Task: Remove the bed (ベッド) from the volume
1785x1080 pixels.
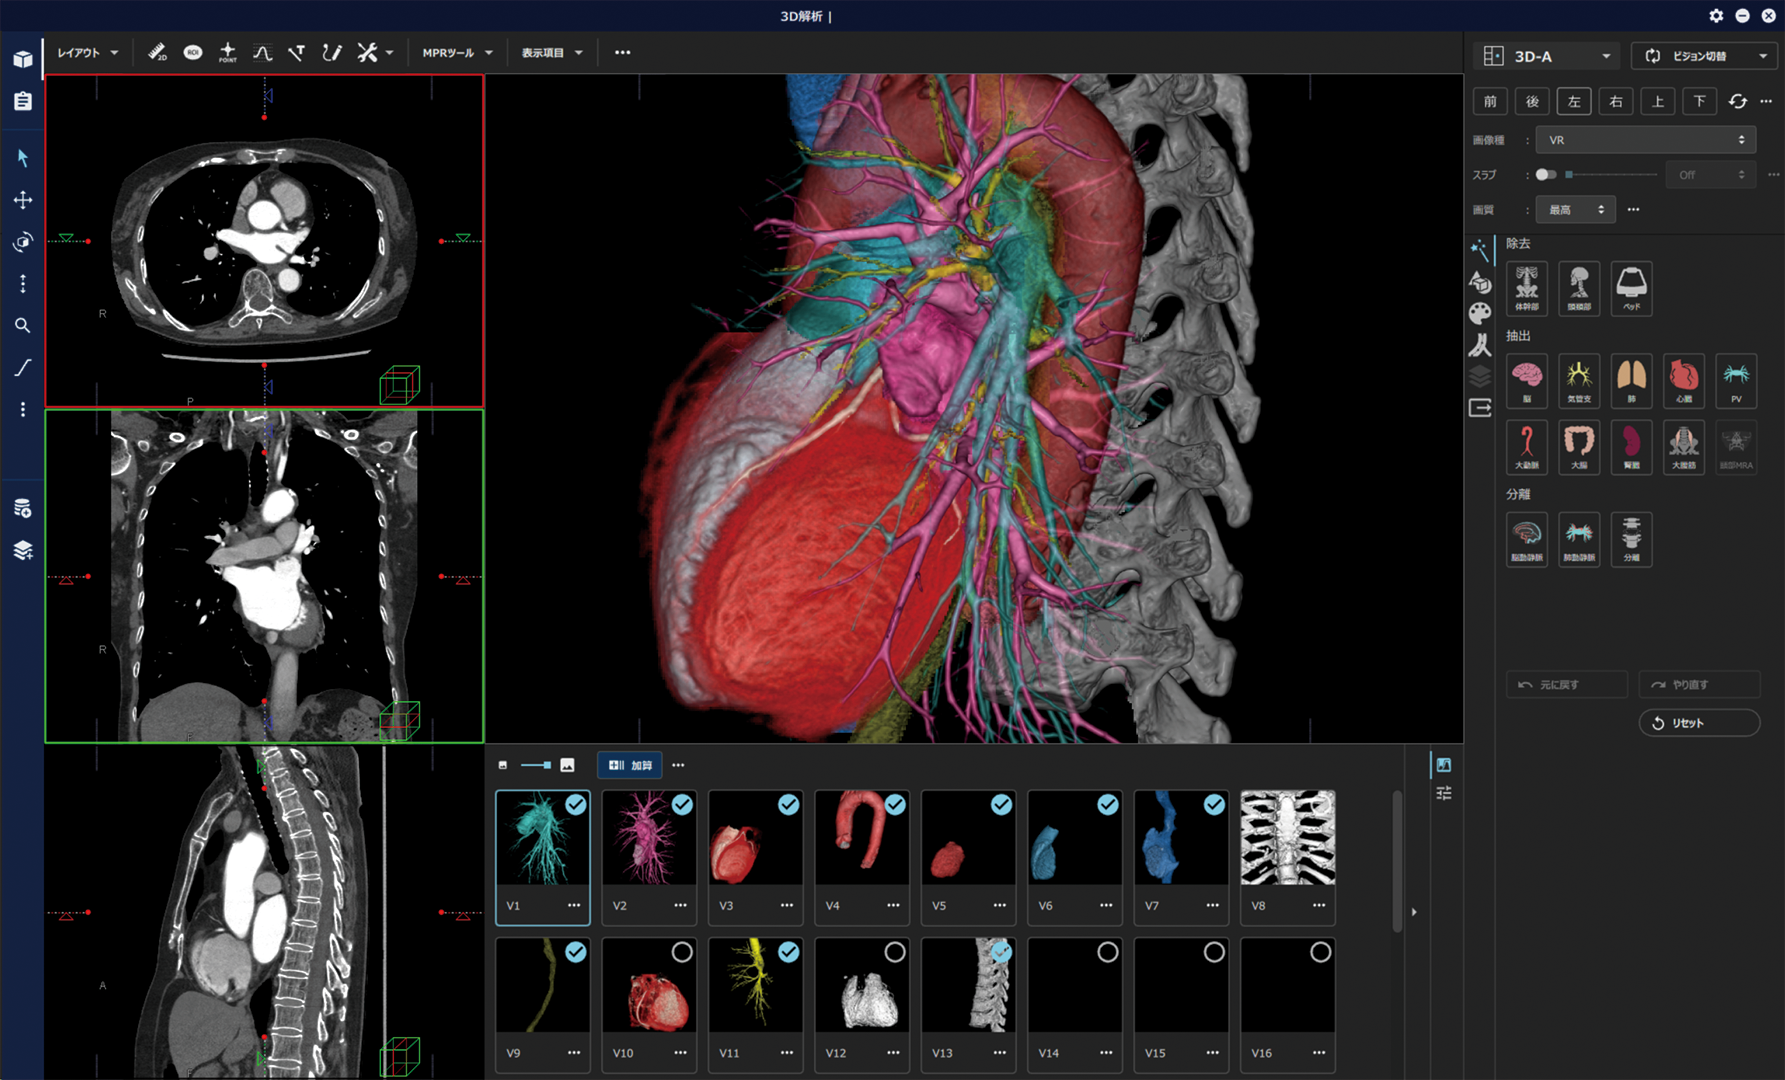Action: click(x=1631, y=288)
